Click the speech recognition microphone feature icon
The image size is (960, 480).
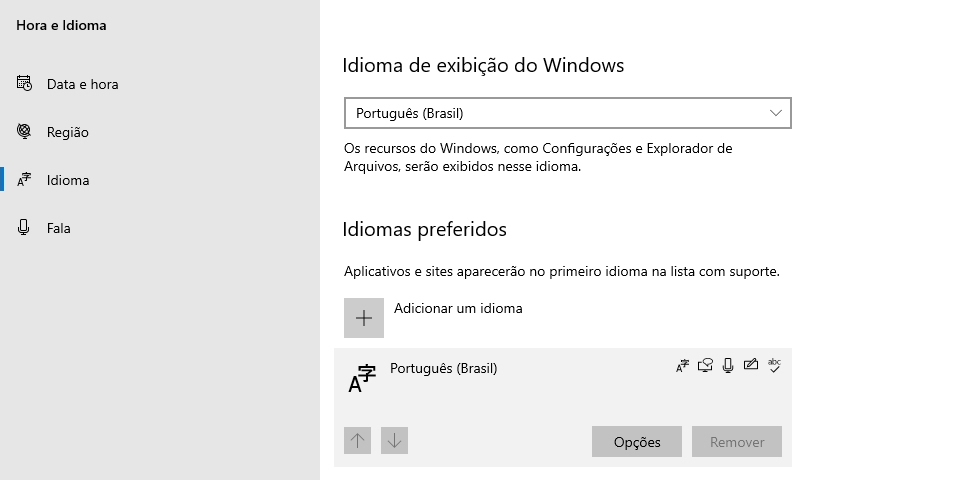[727, 366]
